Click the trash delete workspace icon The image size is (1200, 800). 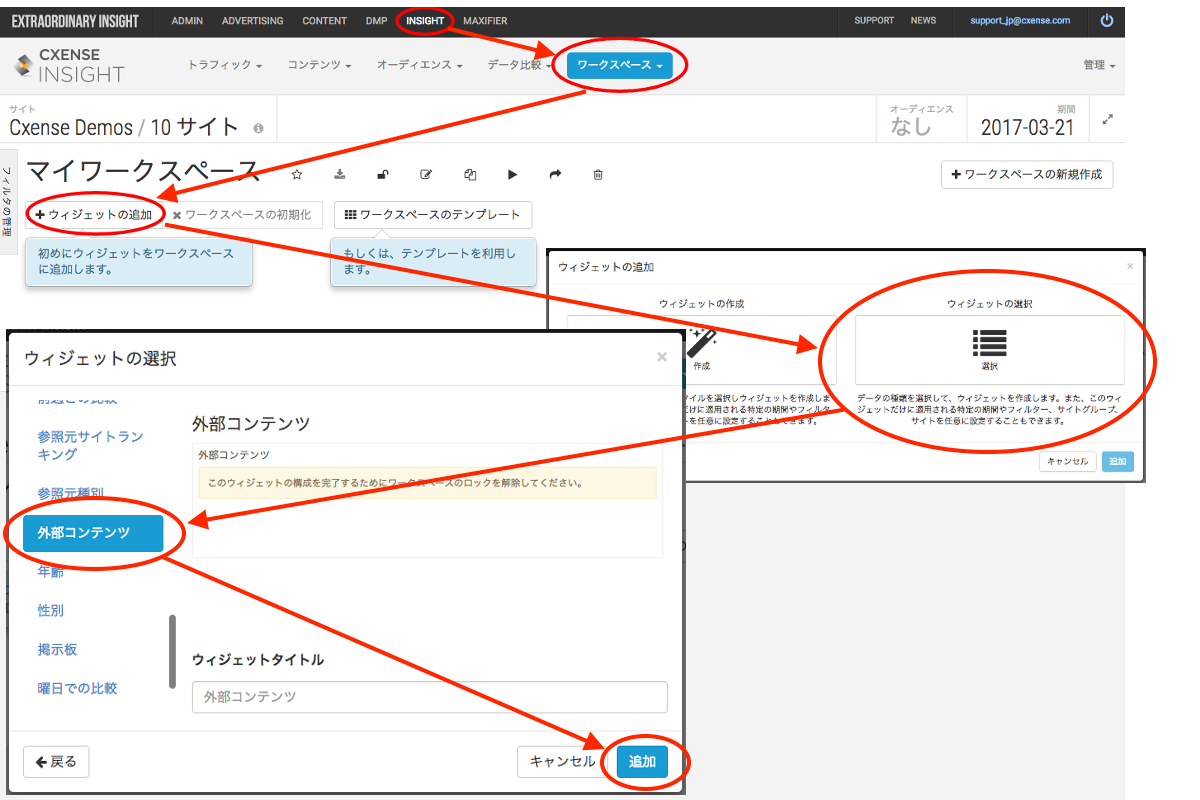598,174
